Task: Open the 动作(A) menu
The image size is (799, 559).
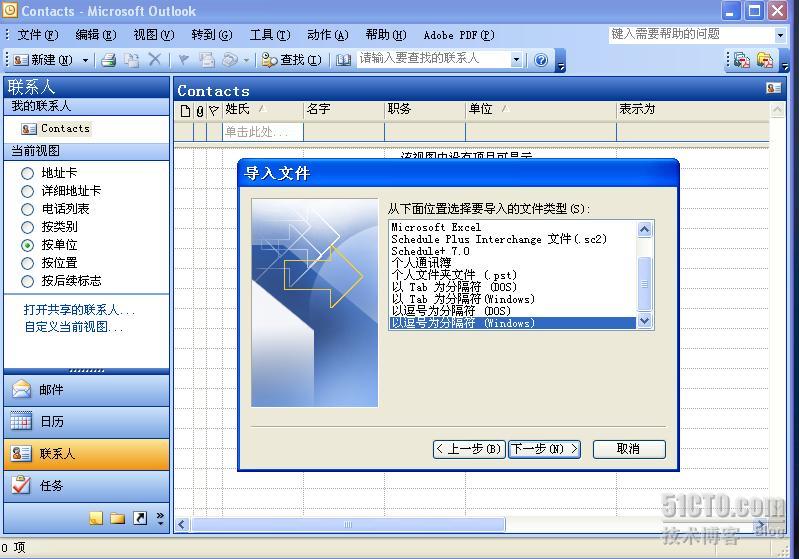Action: tap(328, 35)
